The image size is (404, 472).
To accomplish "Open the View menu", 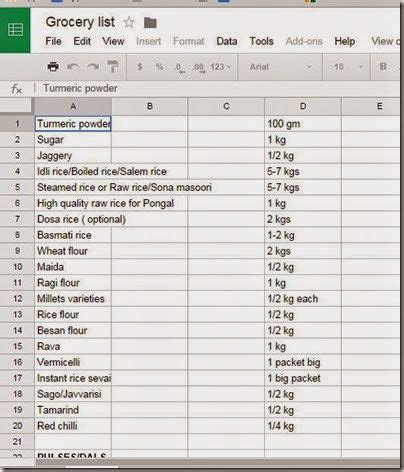I will (113, 41).
